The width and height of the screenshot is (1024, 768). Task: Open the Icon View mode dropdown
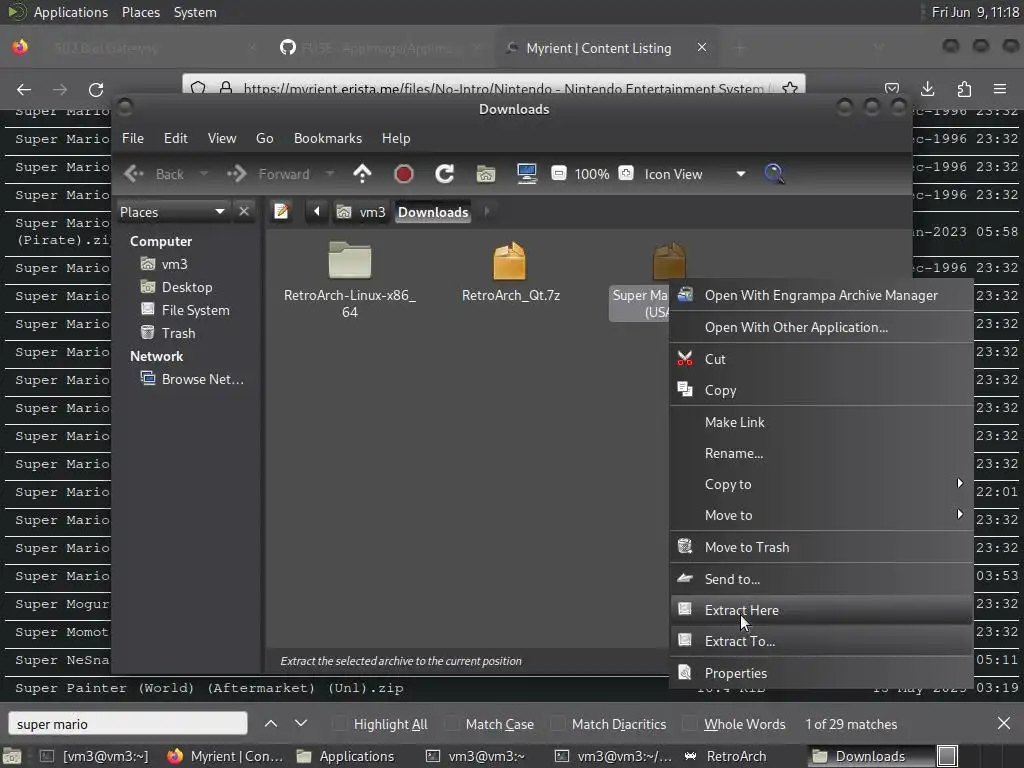(x=694, y=174)
